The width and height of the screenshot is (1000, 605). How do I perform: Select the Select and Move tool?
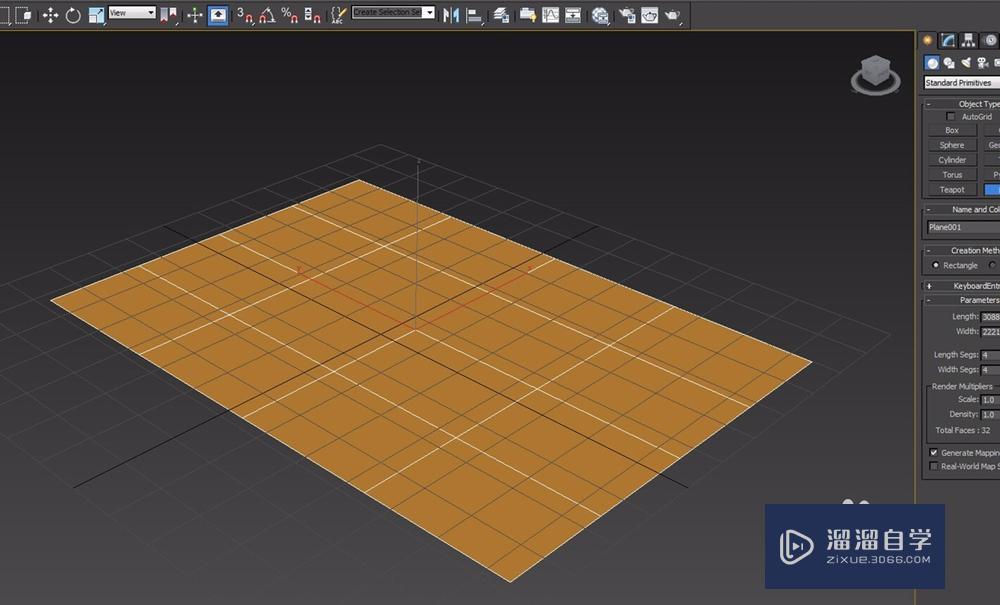pyautogui.click(x=52, y=13)
